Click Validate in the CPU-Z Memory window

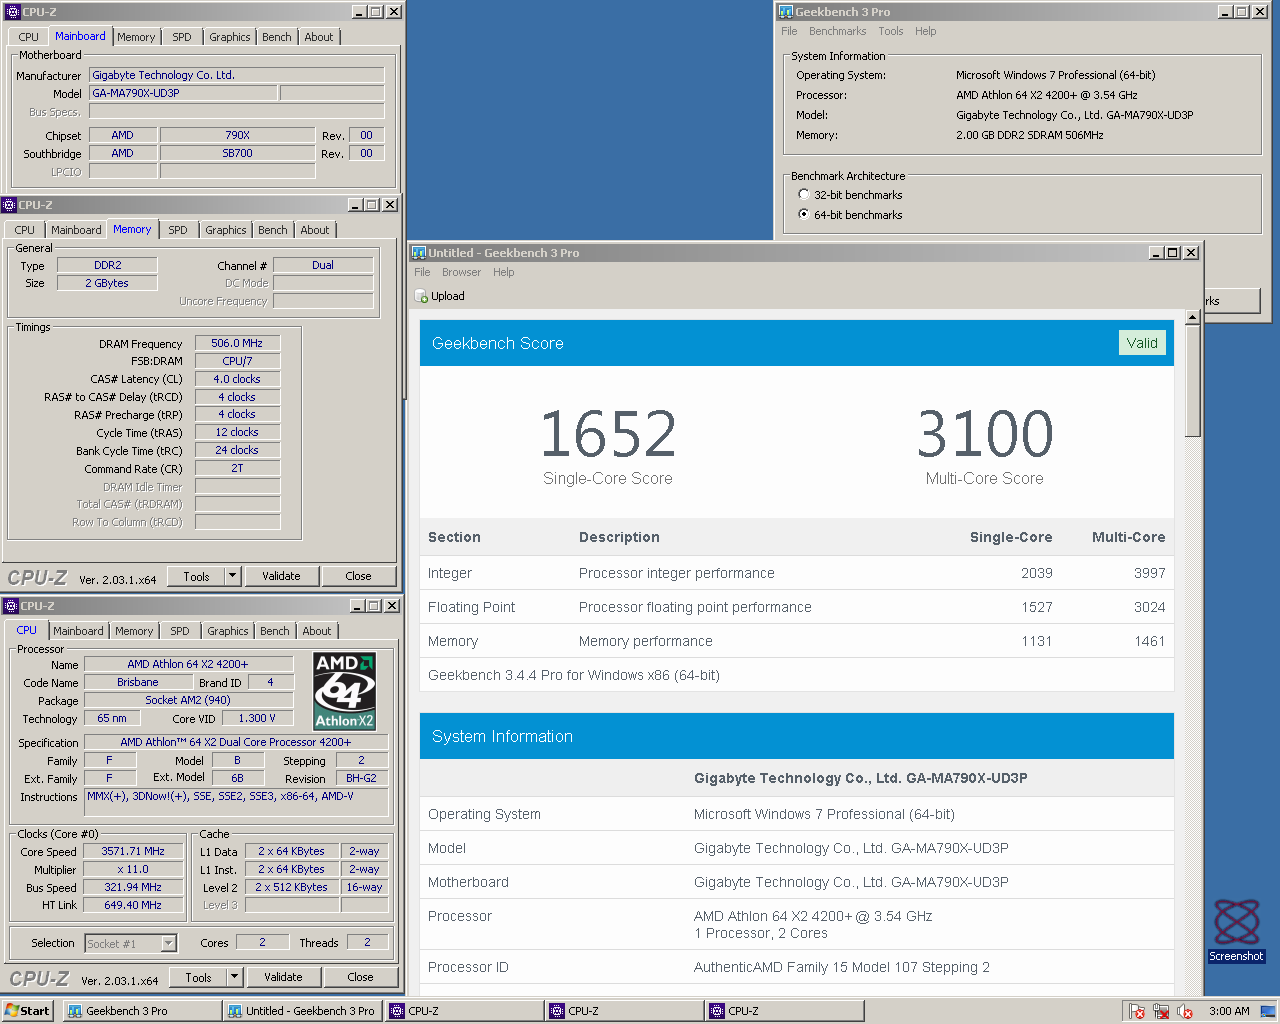(281, 576)
